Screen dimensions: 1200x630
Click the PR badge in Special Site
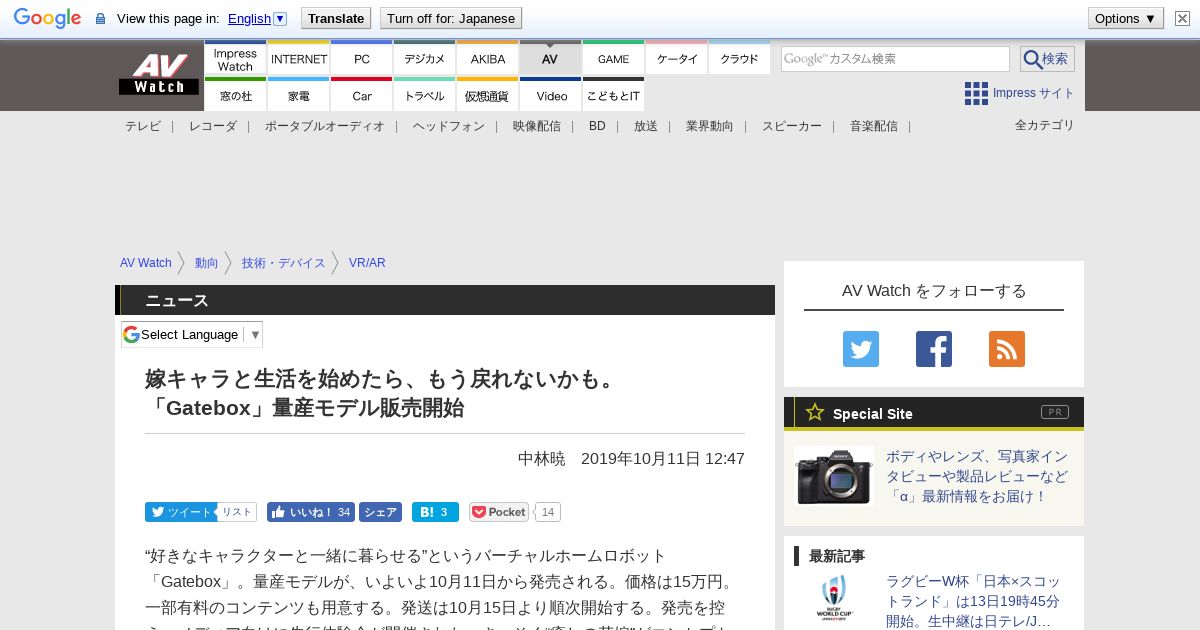(1055, 412)
